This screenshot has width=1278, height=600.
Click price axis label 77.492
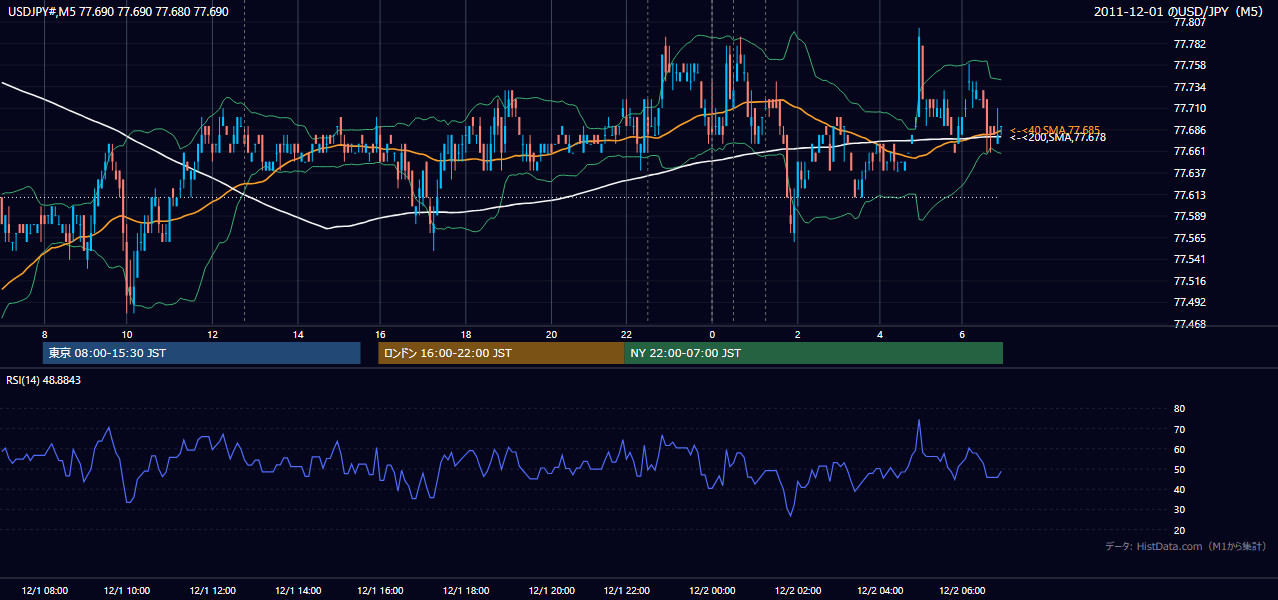(1191, 303)
